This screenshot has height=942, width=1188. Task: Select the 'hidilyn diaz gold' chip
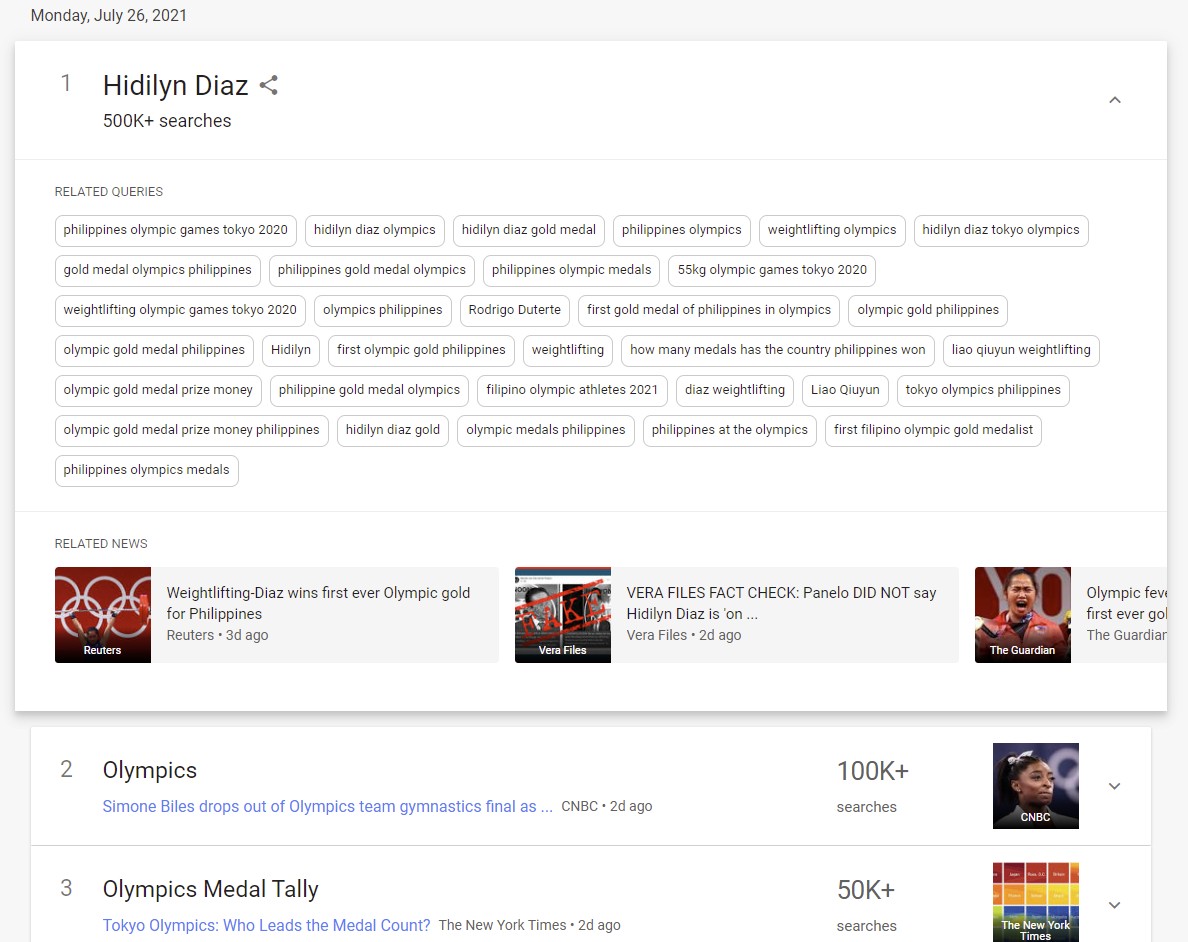[x=393, y=431]
